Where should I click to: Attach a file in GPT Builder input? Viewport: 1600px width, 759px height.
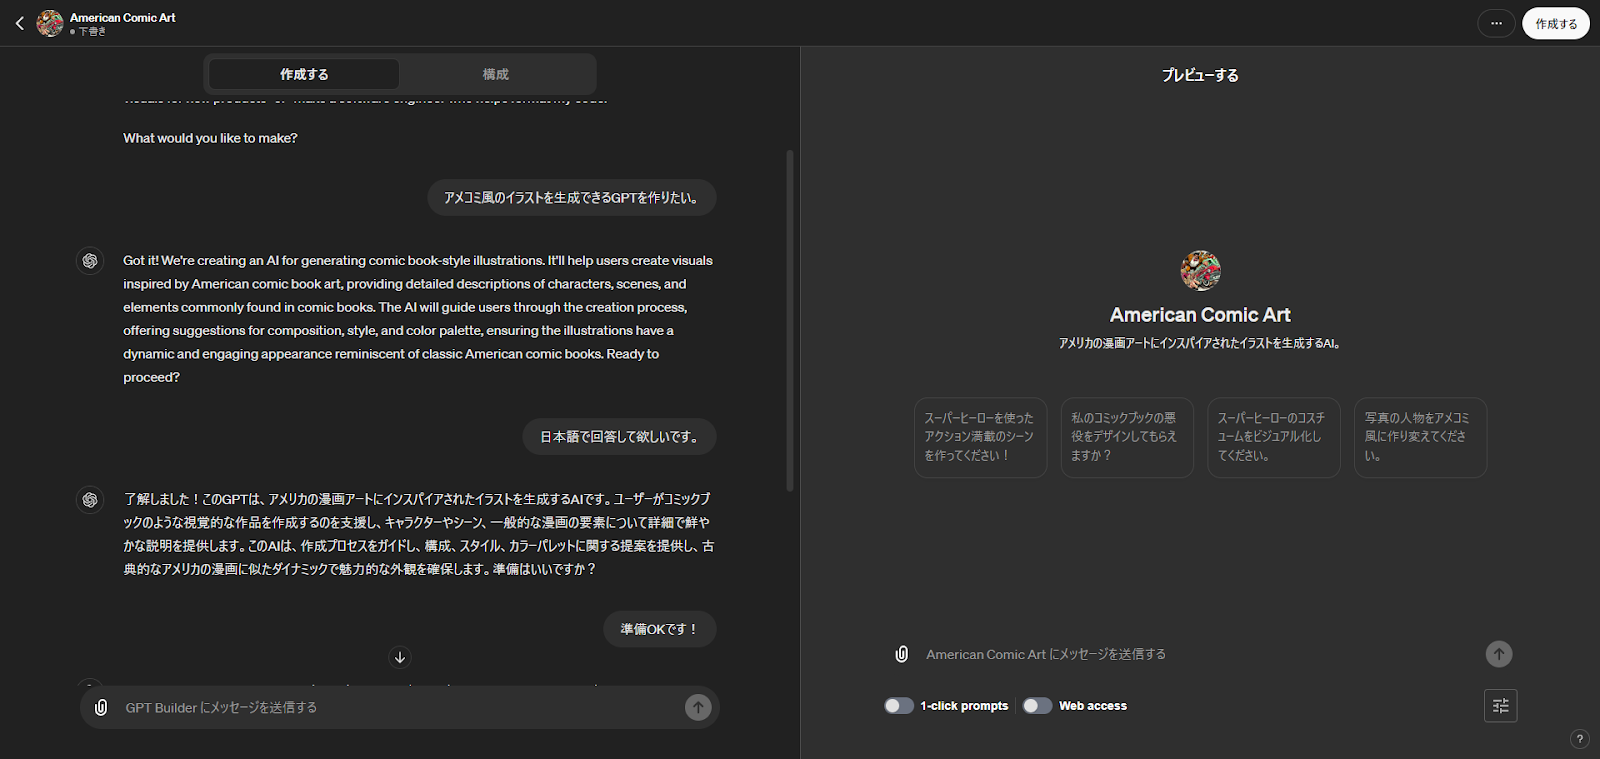101,708
